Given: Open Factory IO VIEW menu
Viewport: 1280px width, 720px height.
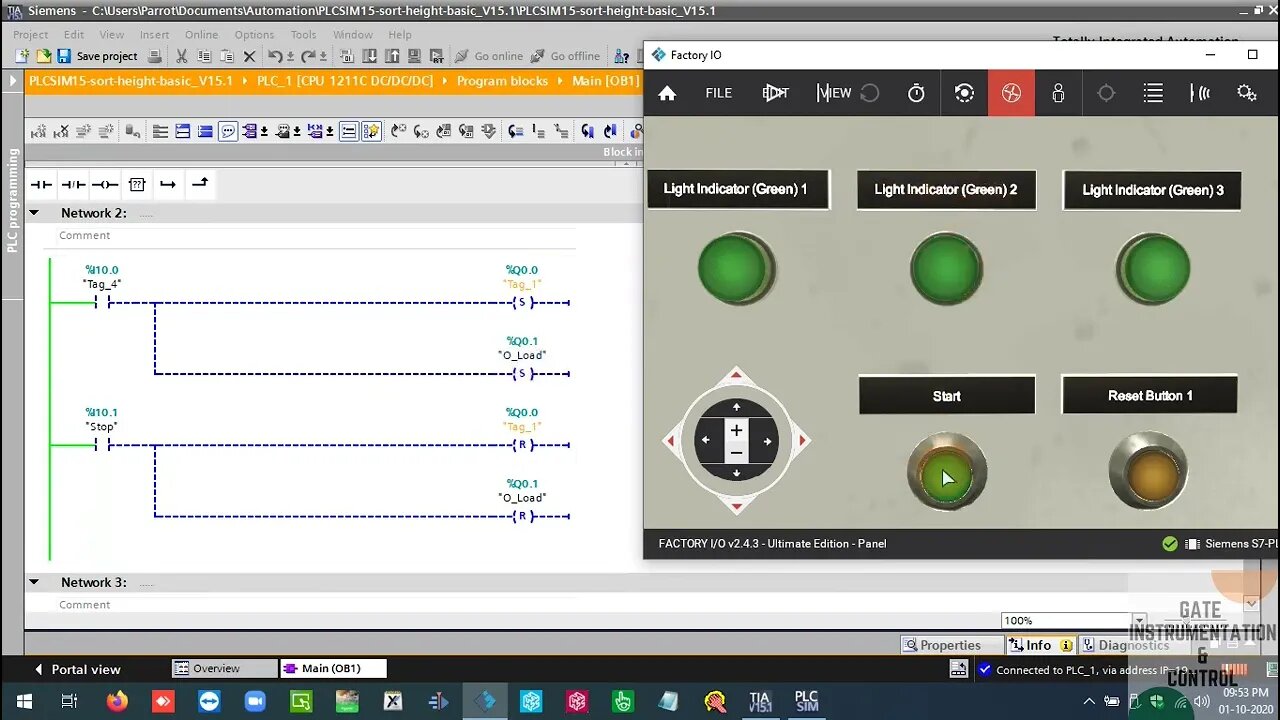Looking at the screenshot, I should pos(834,93).
